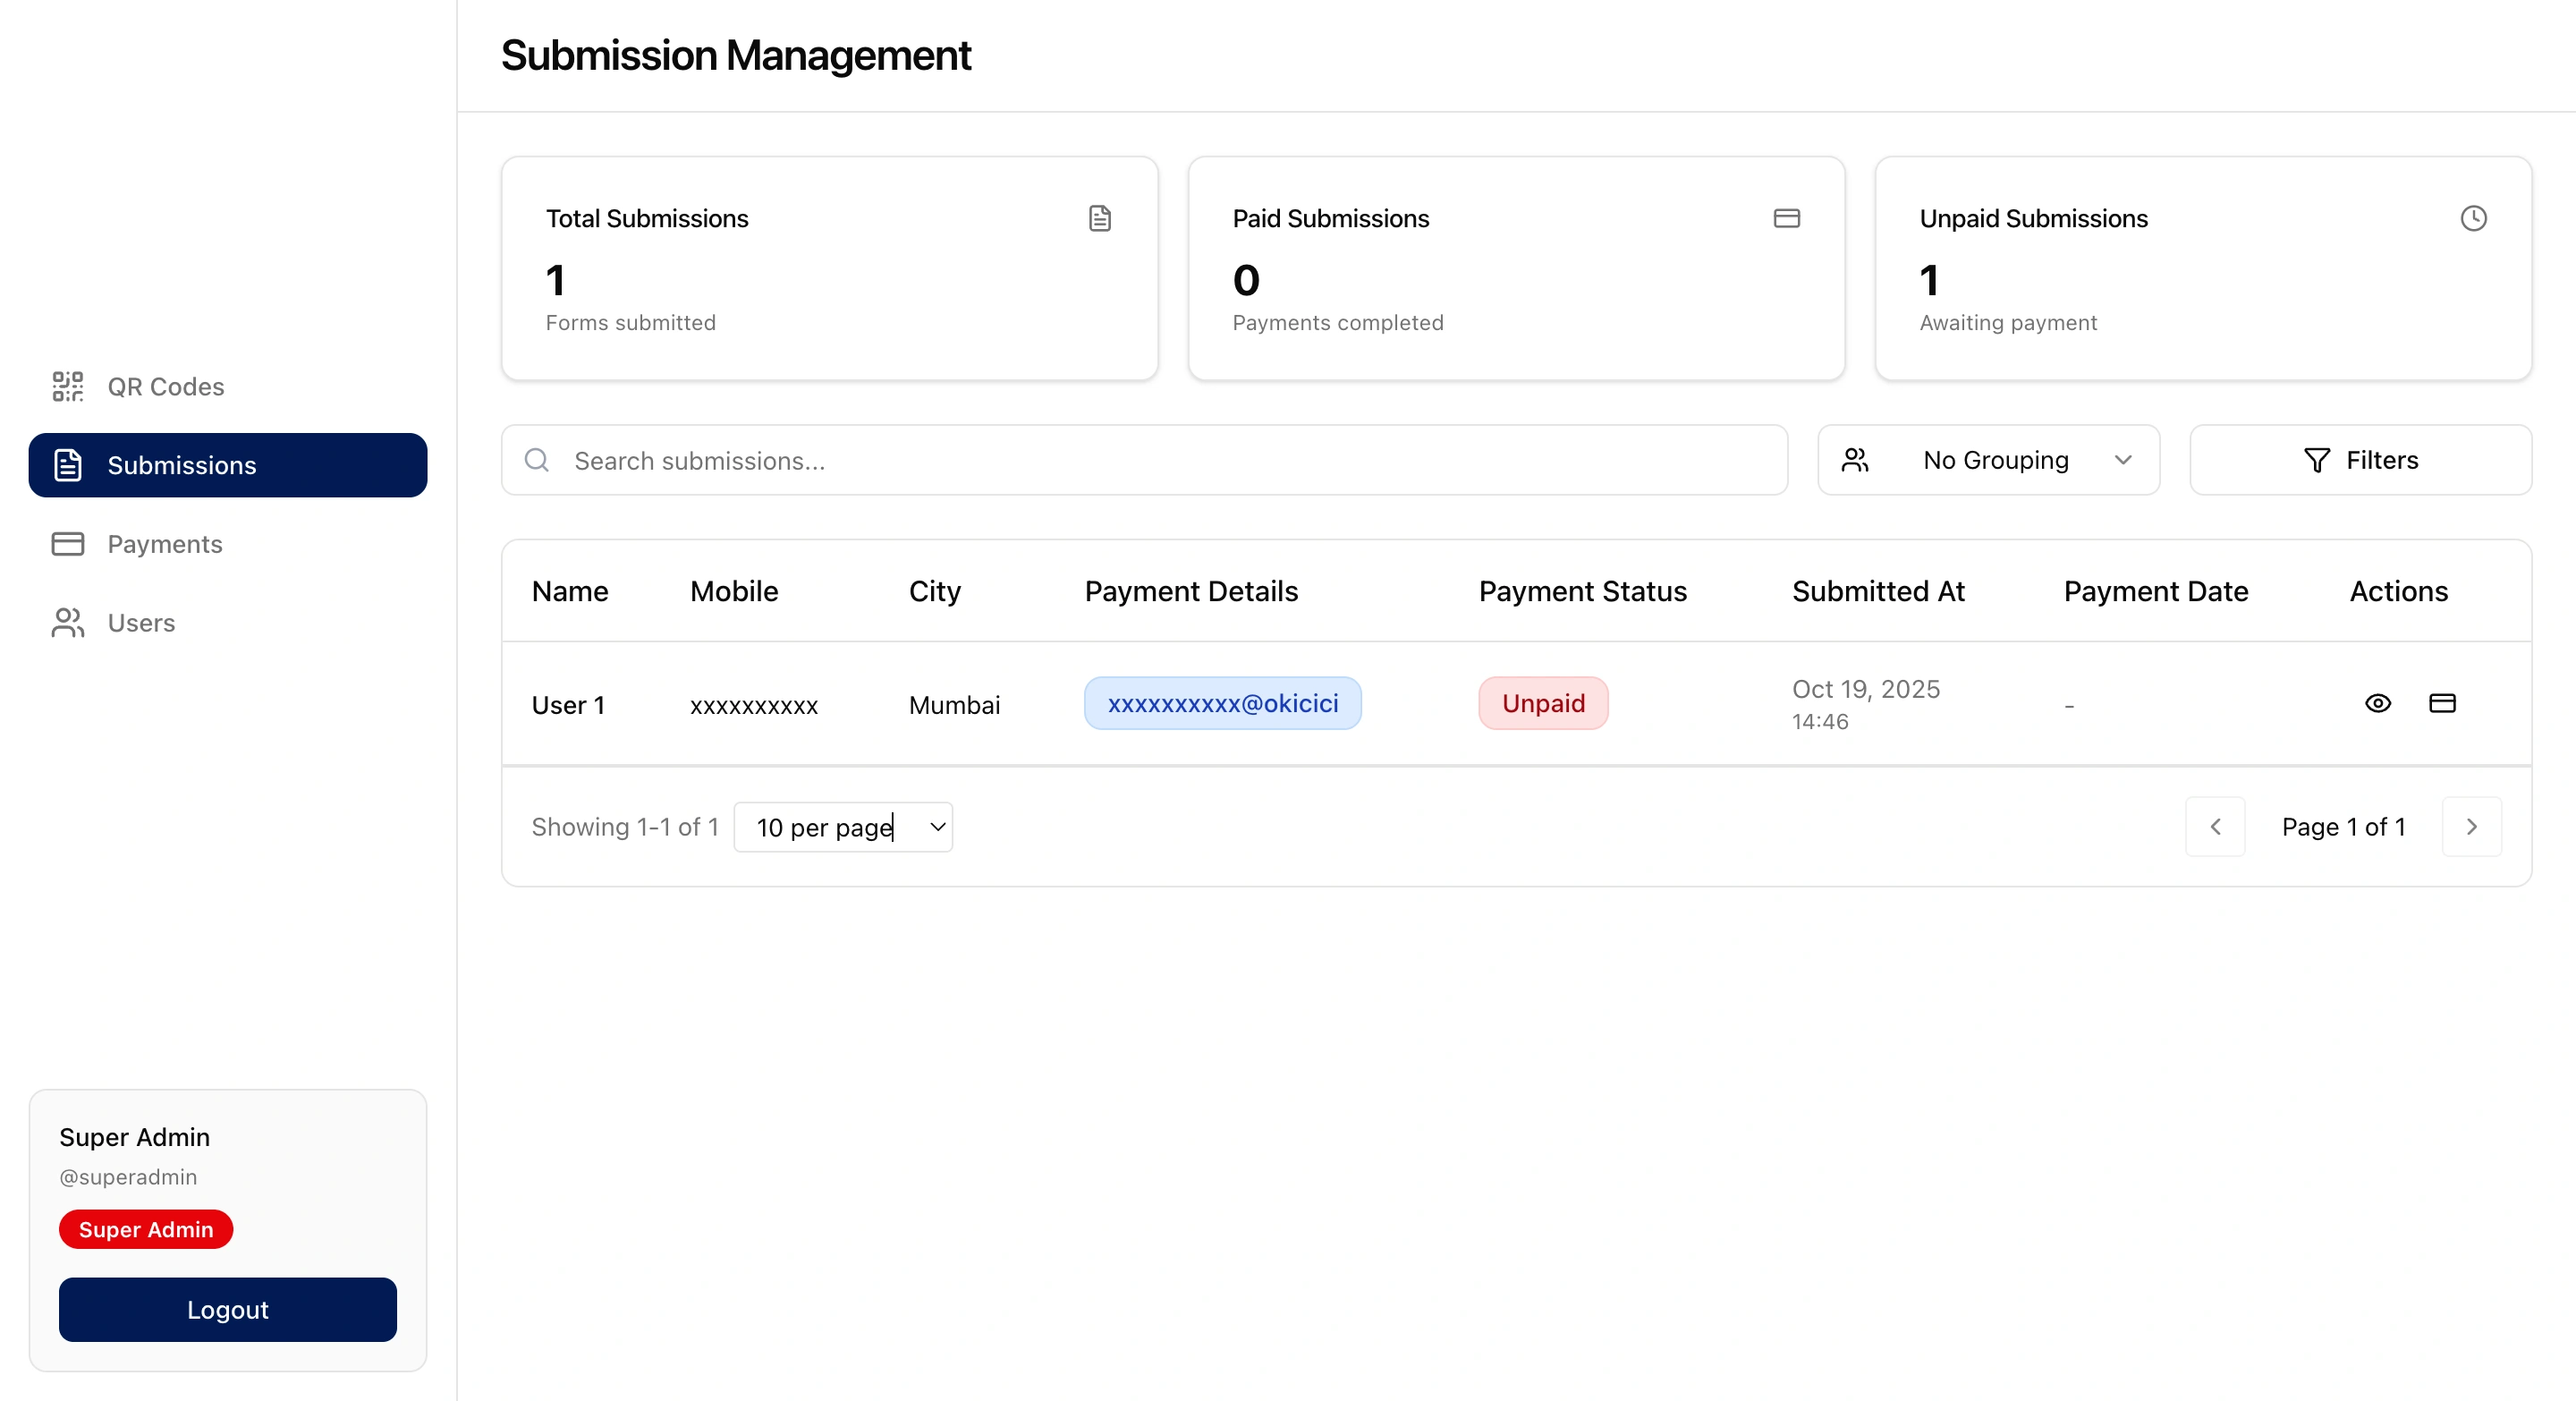This screenshot has width=2576, height=1401.
Task: Go to next page with right chevron
Action: [2471, 826]
